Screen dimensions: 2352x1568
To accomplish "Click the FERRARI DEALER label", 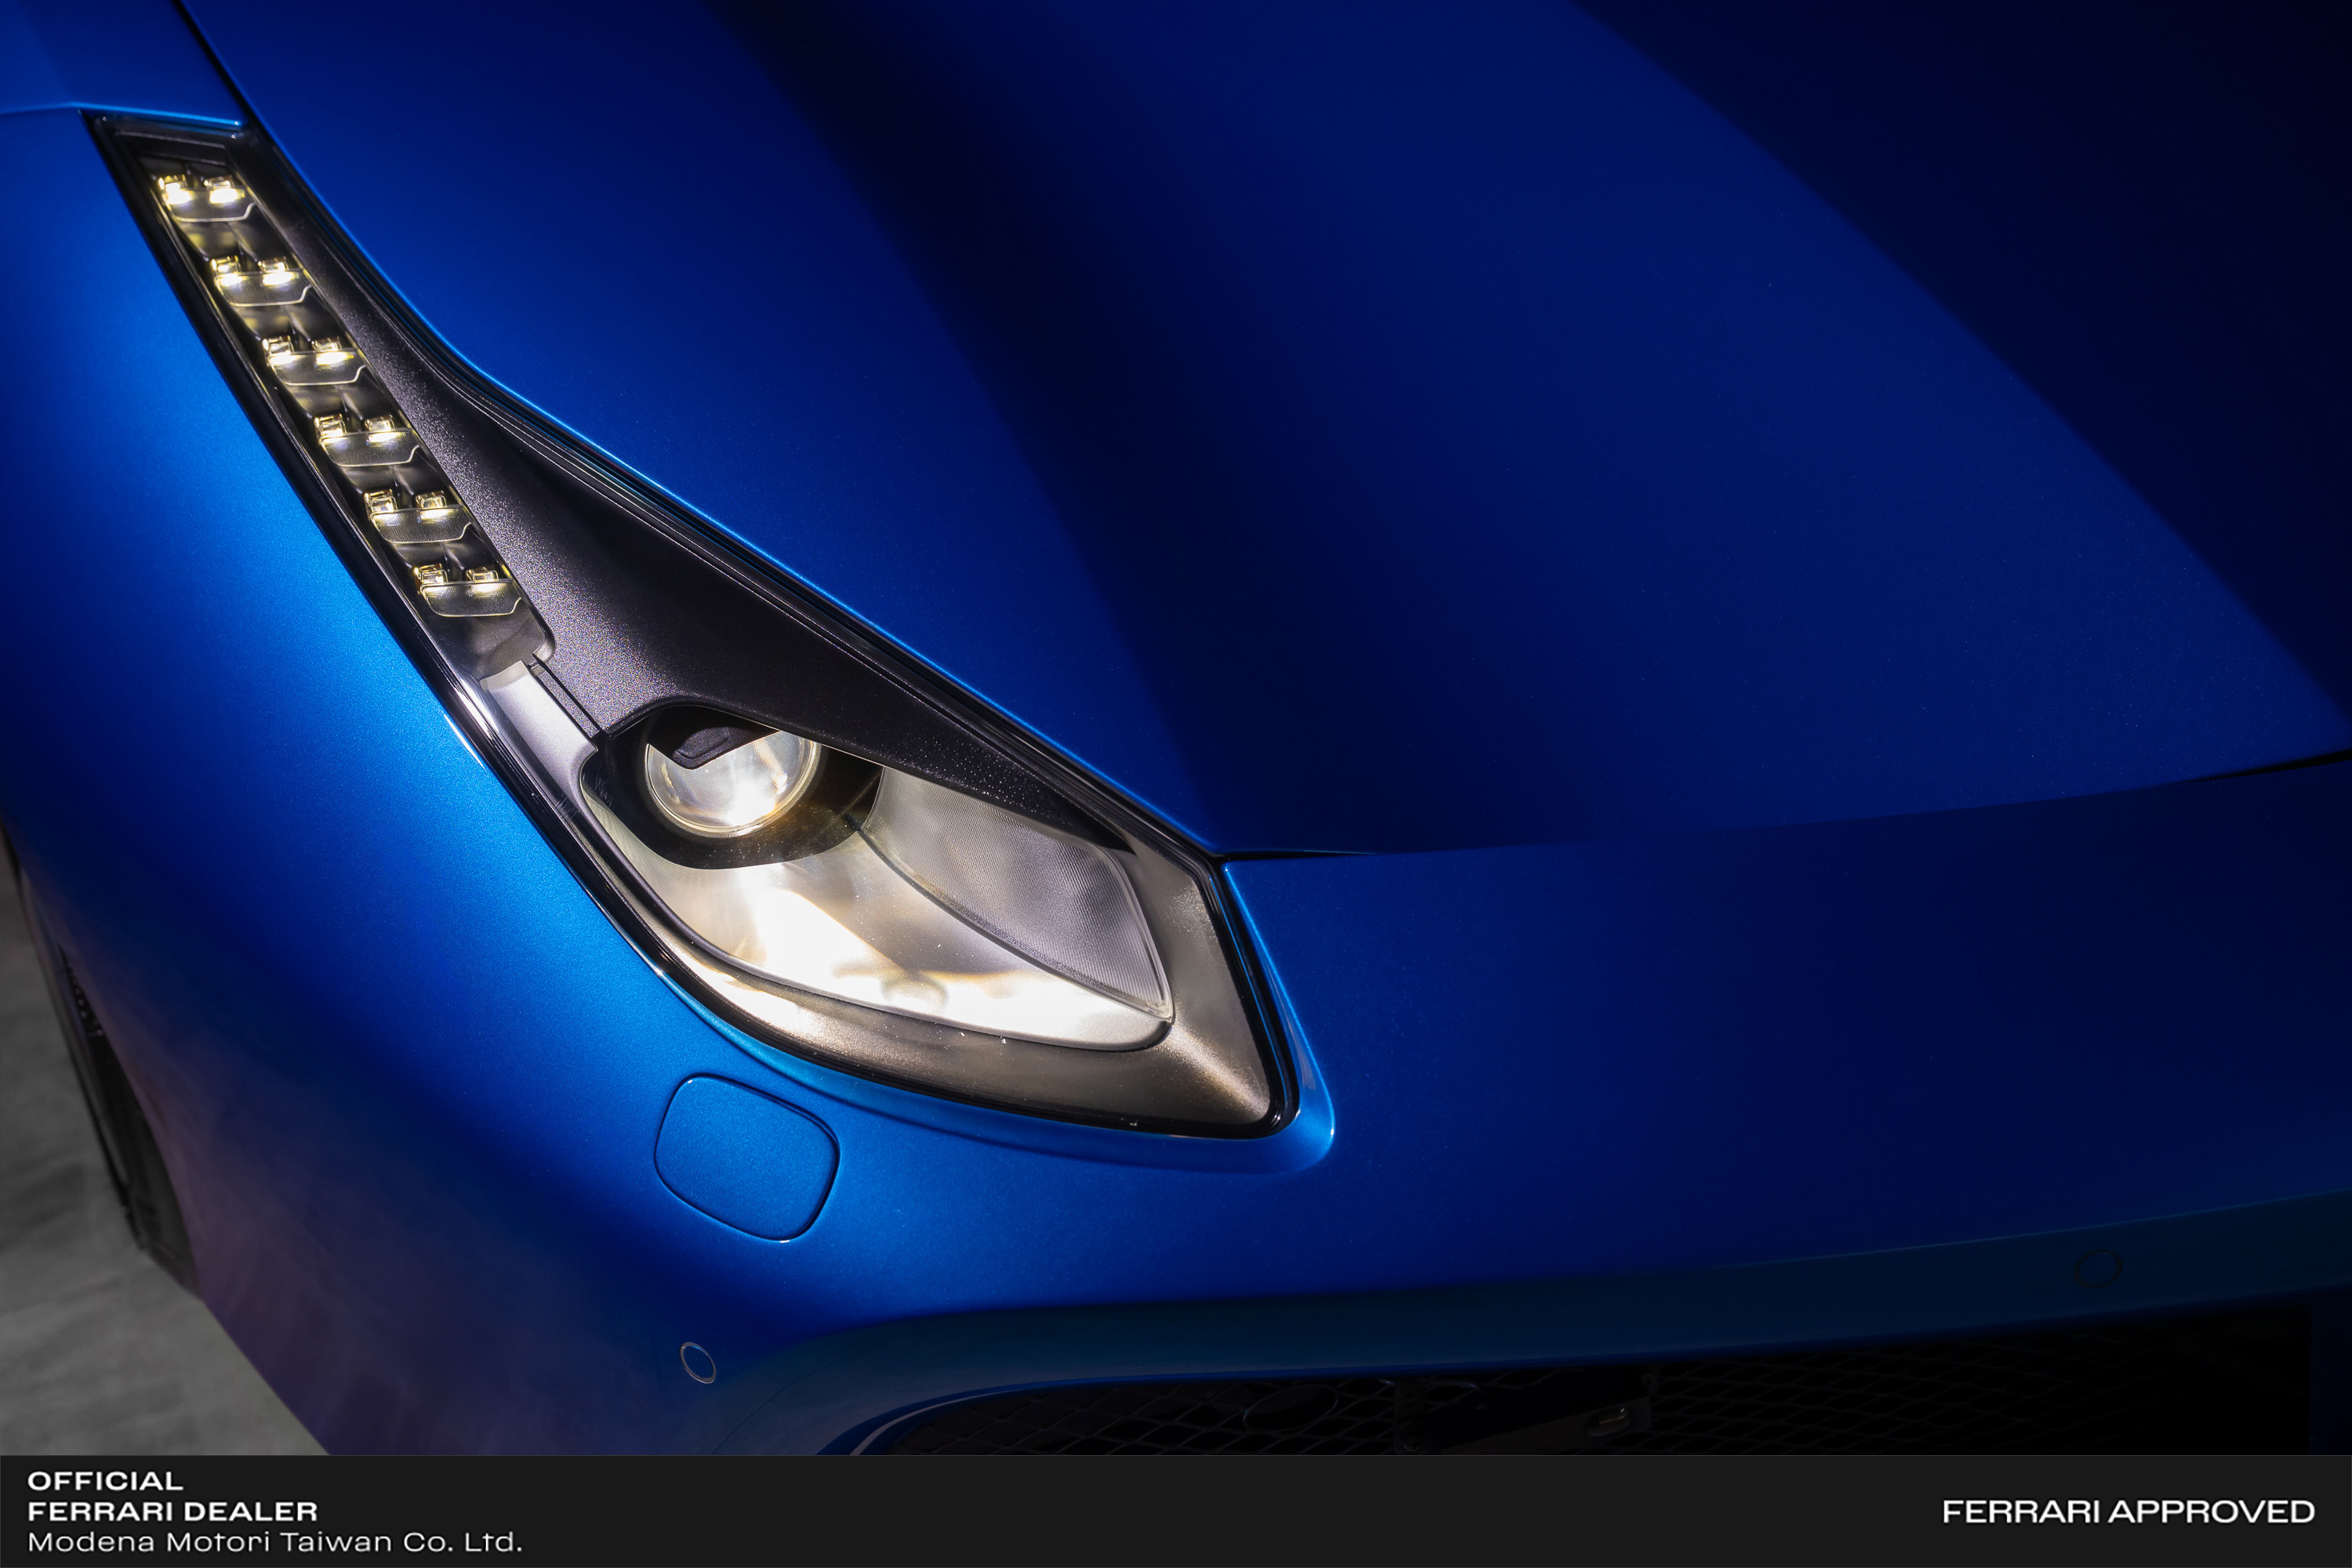I will pos(172,1511).
